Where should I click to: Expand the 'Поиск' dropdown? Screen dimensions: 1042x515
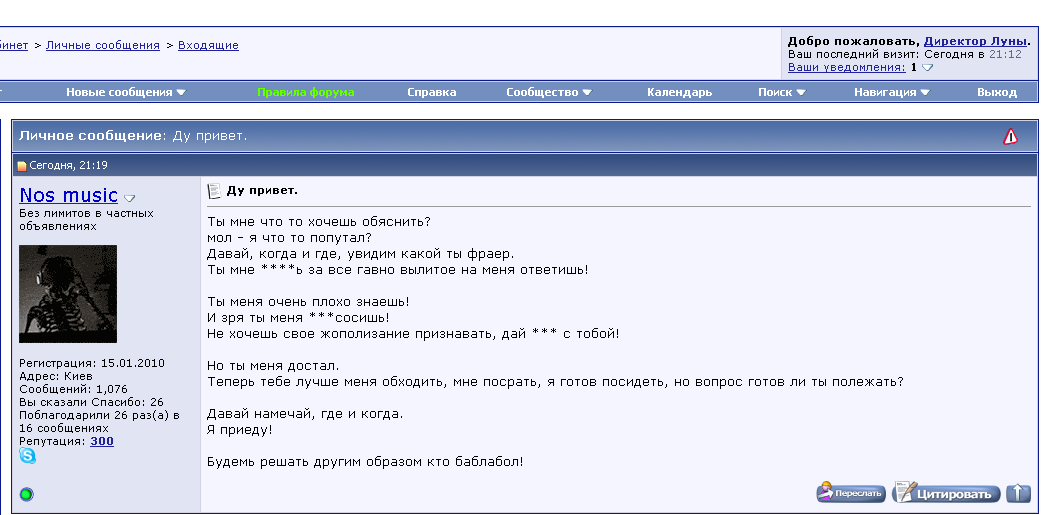pos(782,92)
